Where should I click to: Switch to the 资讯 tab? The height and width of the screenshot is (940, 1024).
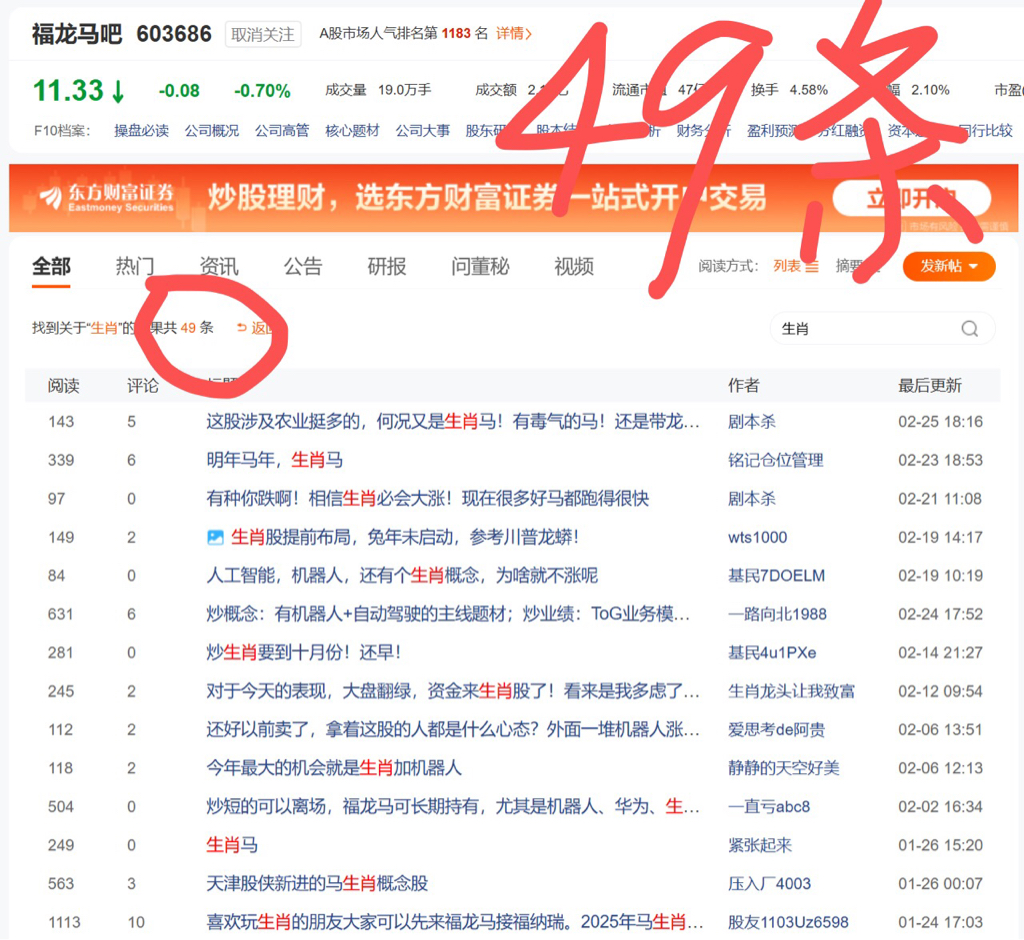click(219, 267)
